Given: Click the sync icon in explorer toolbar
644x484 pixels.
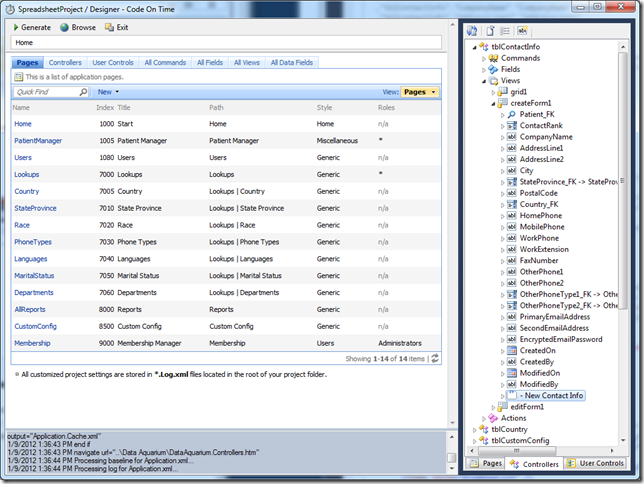Looking at the screenshot, I should pos(472,30).
